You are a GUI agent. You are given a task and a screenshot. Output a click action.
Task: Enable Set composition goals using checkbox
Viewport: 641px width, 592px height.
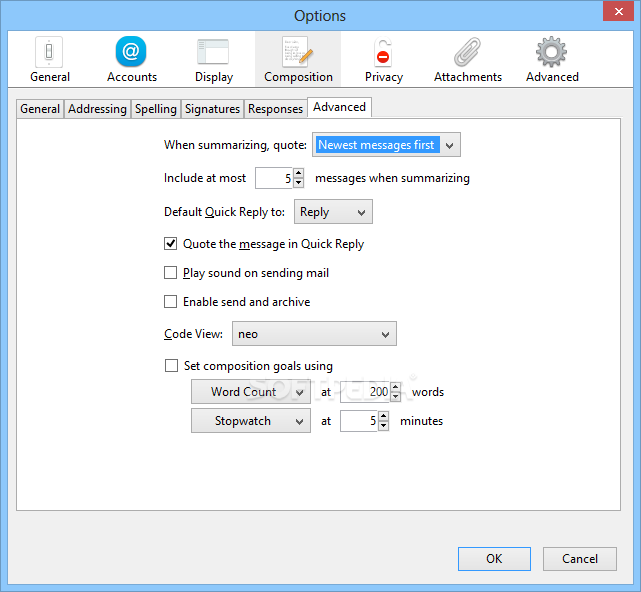click(171, 366)
